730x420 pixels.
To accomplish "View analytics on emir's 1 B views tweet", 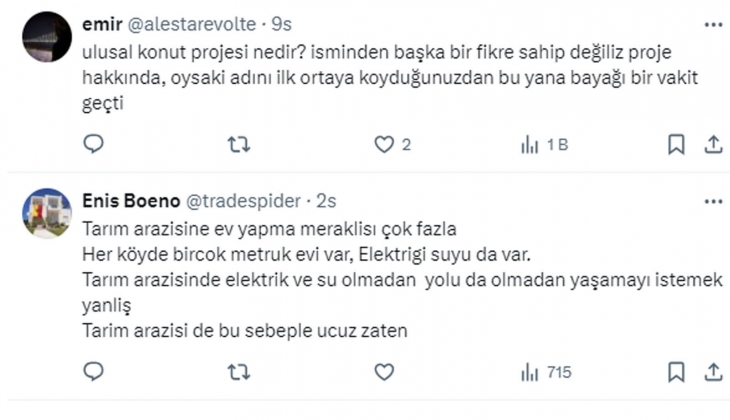I will tap(530, 146).
